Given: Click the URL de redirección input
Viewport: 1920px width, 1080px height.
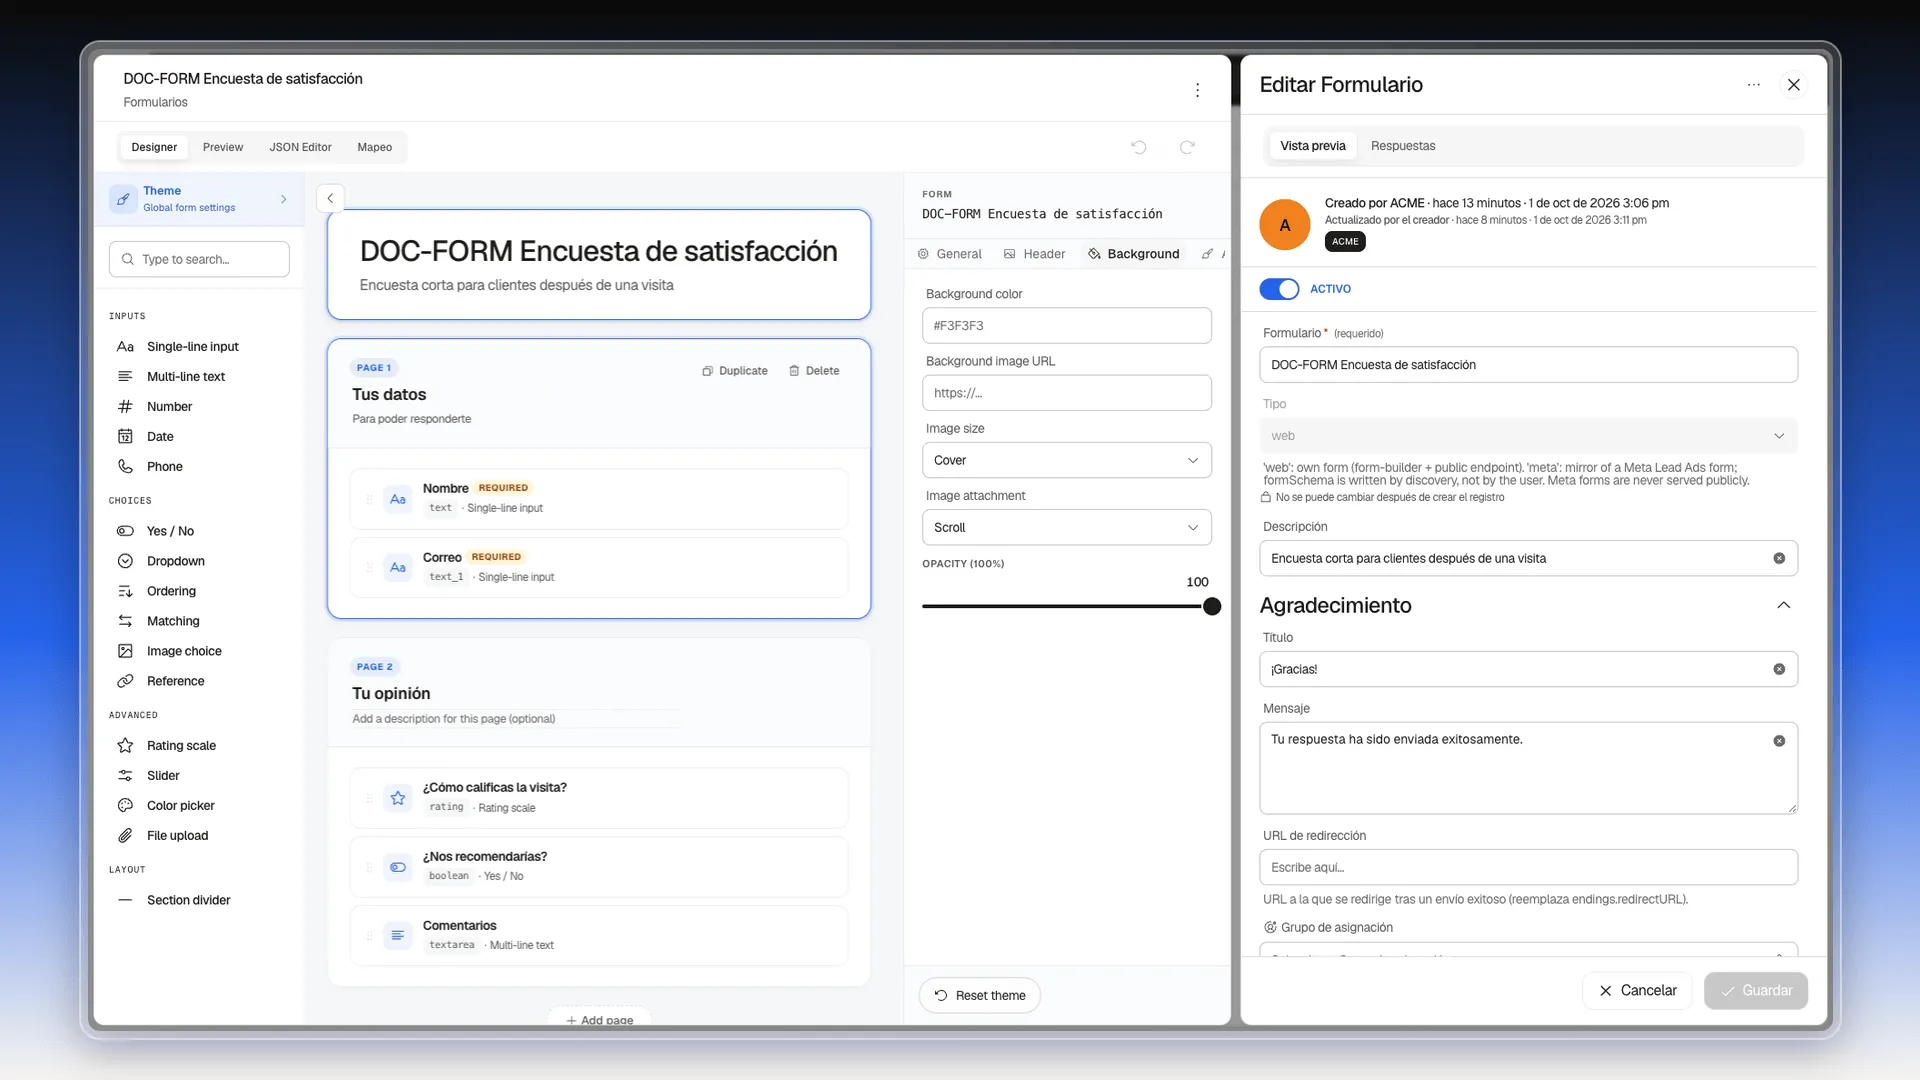Looking at the screenshot, I should coord(1528,867).
